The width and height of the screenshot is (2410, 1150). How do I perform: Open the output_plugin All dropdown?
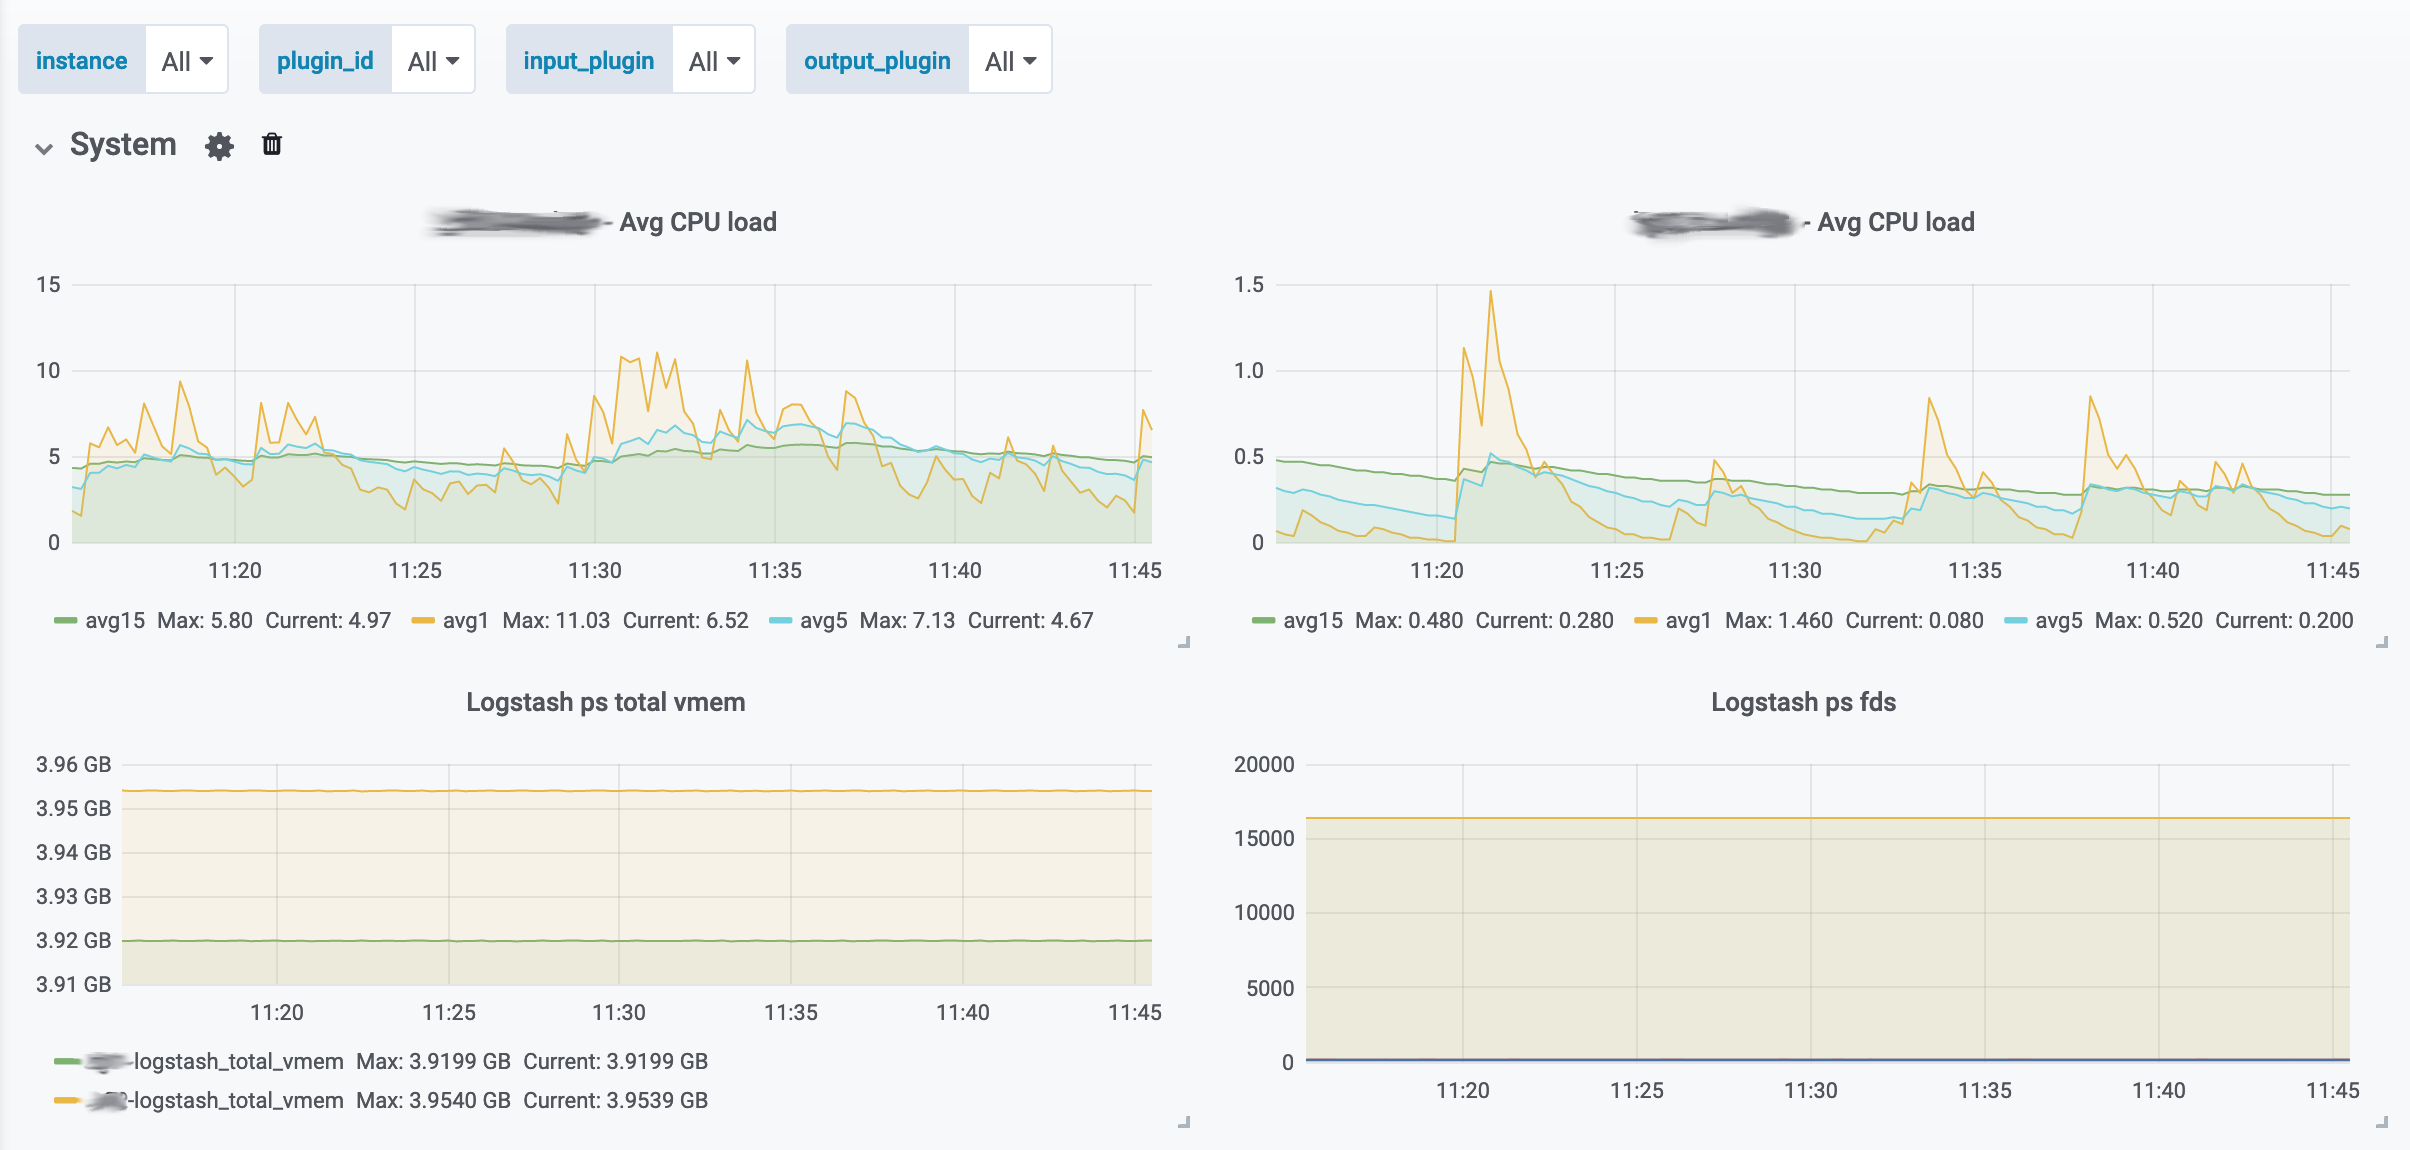click(x=1010, y=61)
